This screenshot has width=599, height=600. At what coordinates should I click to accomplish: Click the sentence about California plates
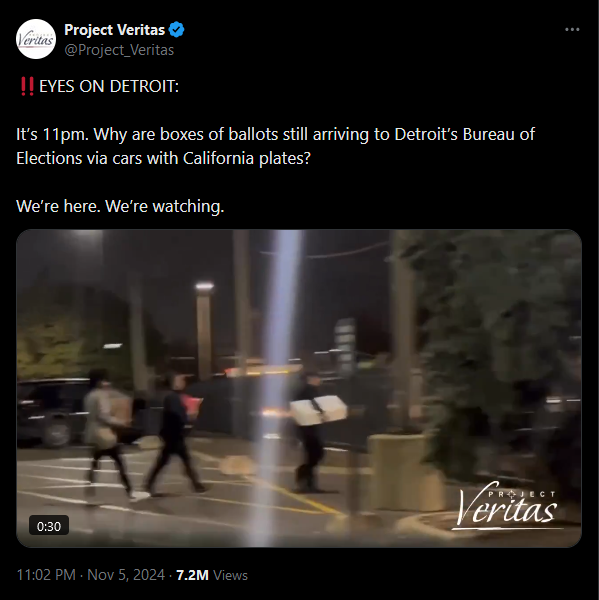tap(275, 146)
